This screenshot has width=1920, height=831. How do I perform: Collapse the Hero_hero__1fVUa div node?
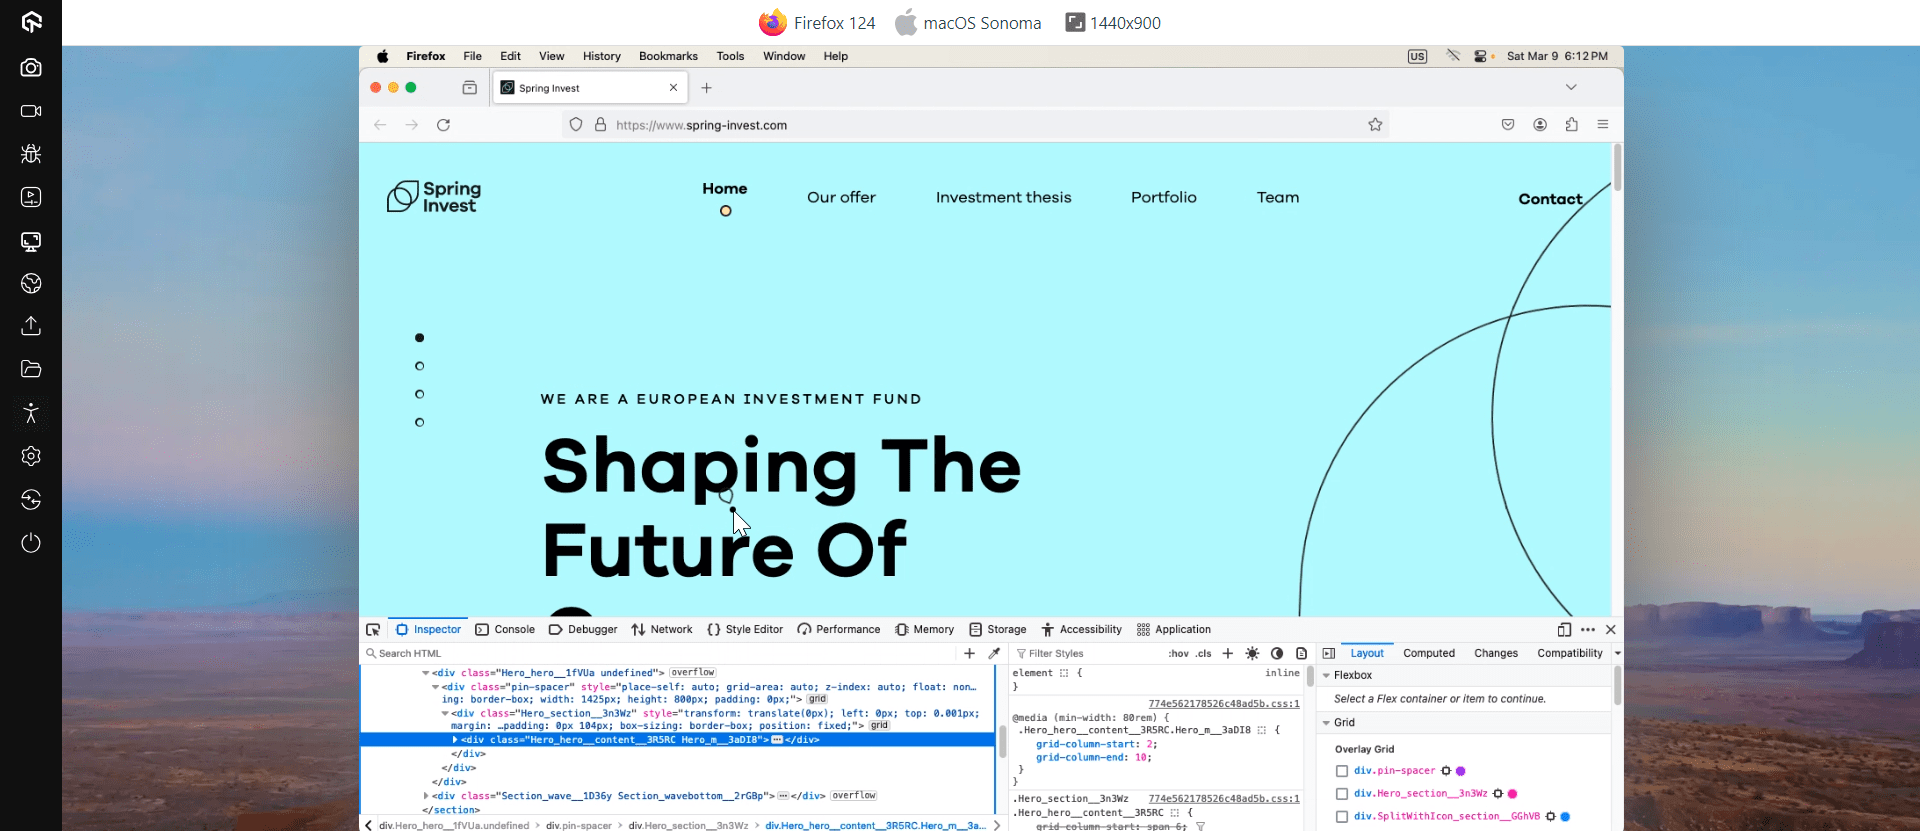[x=426, y=673]
